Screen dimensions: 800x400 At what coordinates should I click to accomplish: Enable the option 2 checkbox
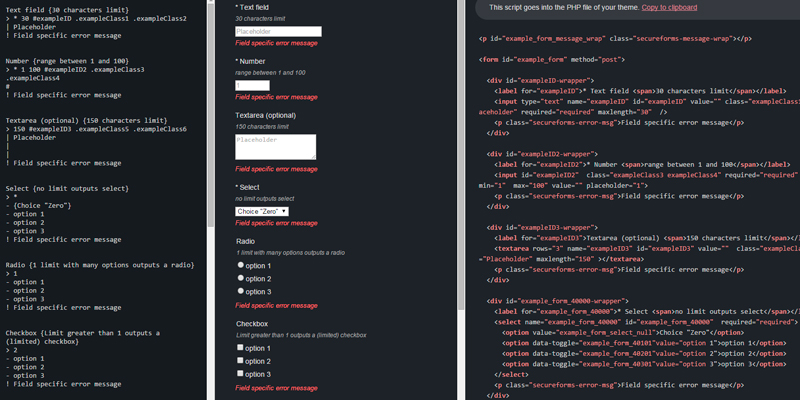[240, 361]
